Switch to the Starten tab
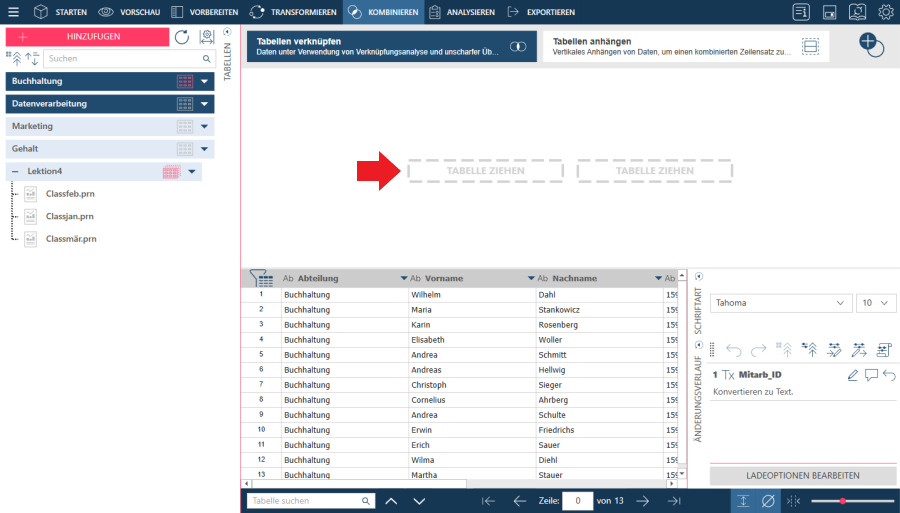 (x=60, y=12)
